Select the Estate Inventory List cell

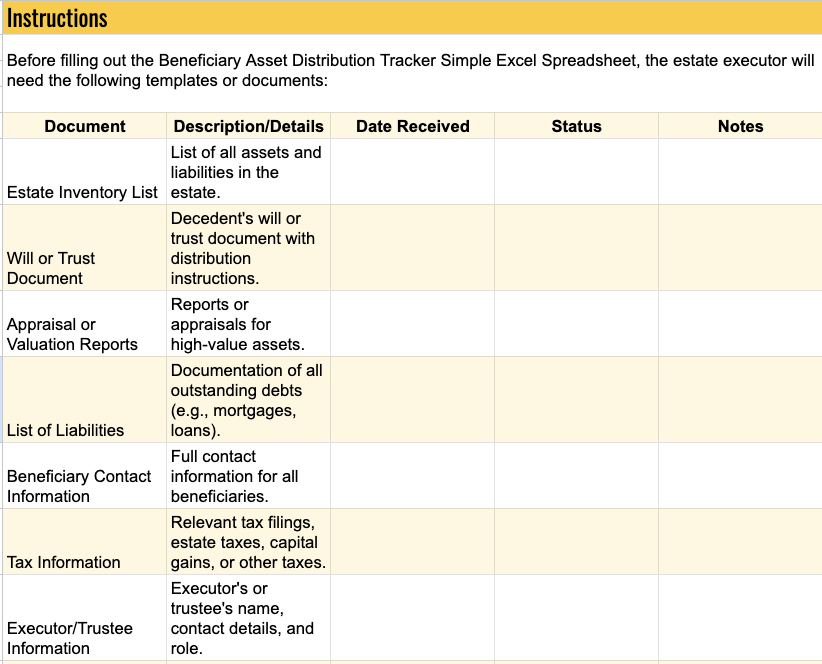pyautogui.click(x=85, y=172)
